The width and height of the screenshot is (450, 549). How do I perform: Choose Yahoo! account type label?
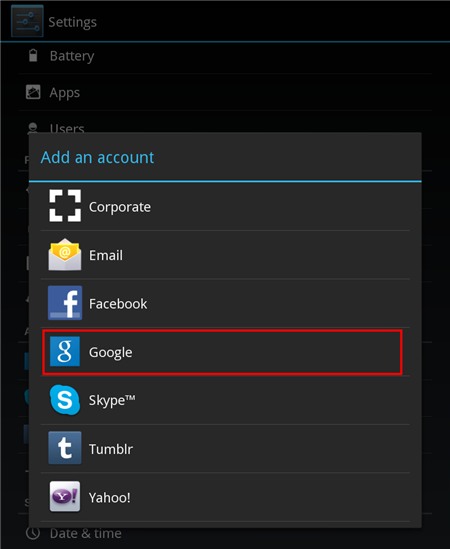pyautogui.click(x=110, y=497)
